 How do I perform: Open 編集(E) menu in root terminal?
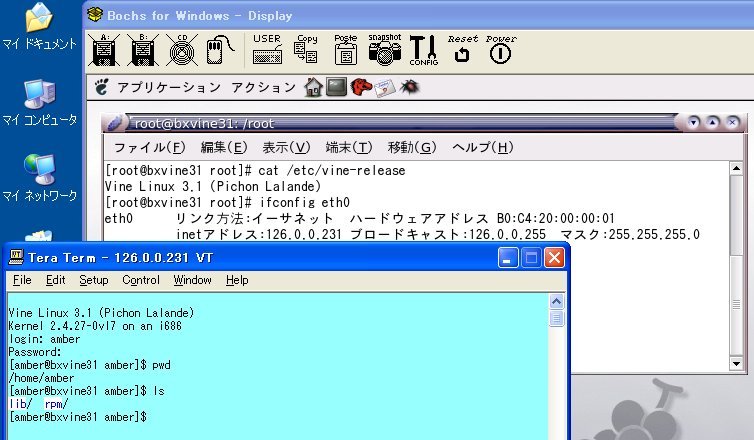pos(224,147)
